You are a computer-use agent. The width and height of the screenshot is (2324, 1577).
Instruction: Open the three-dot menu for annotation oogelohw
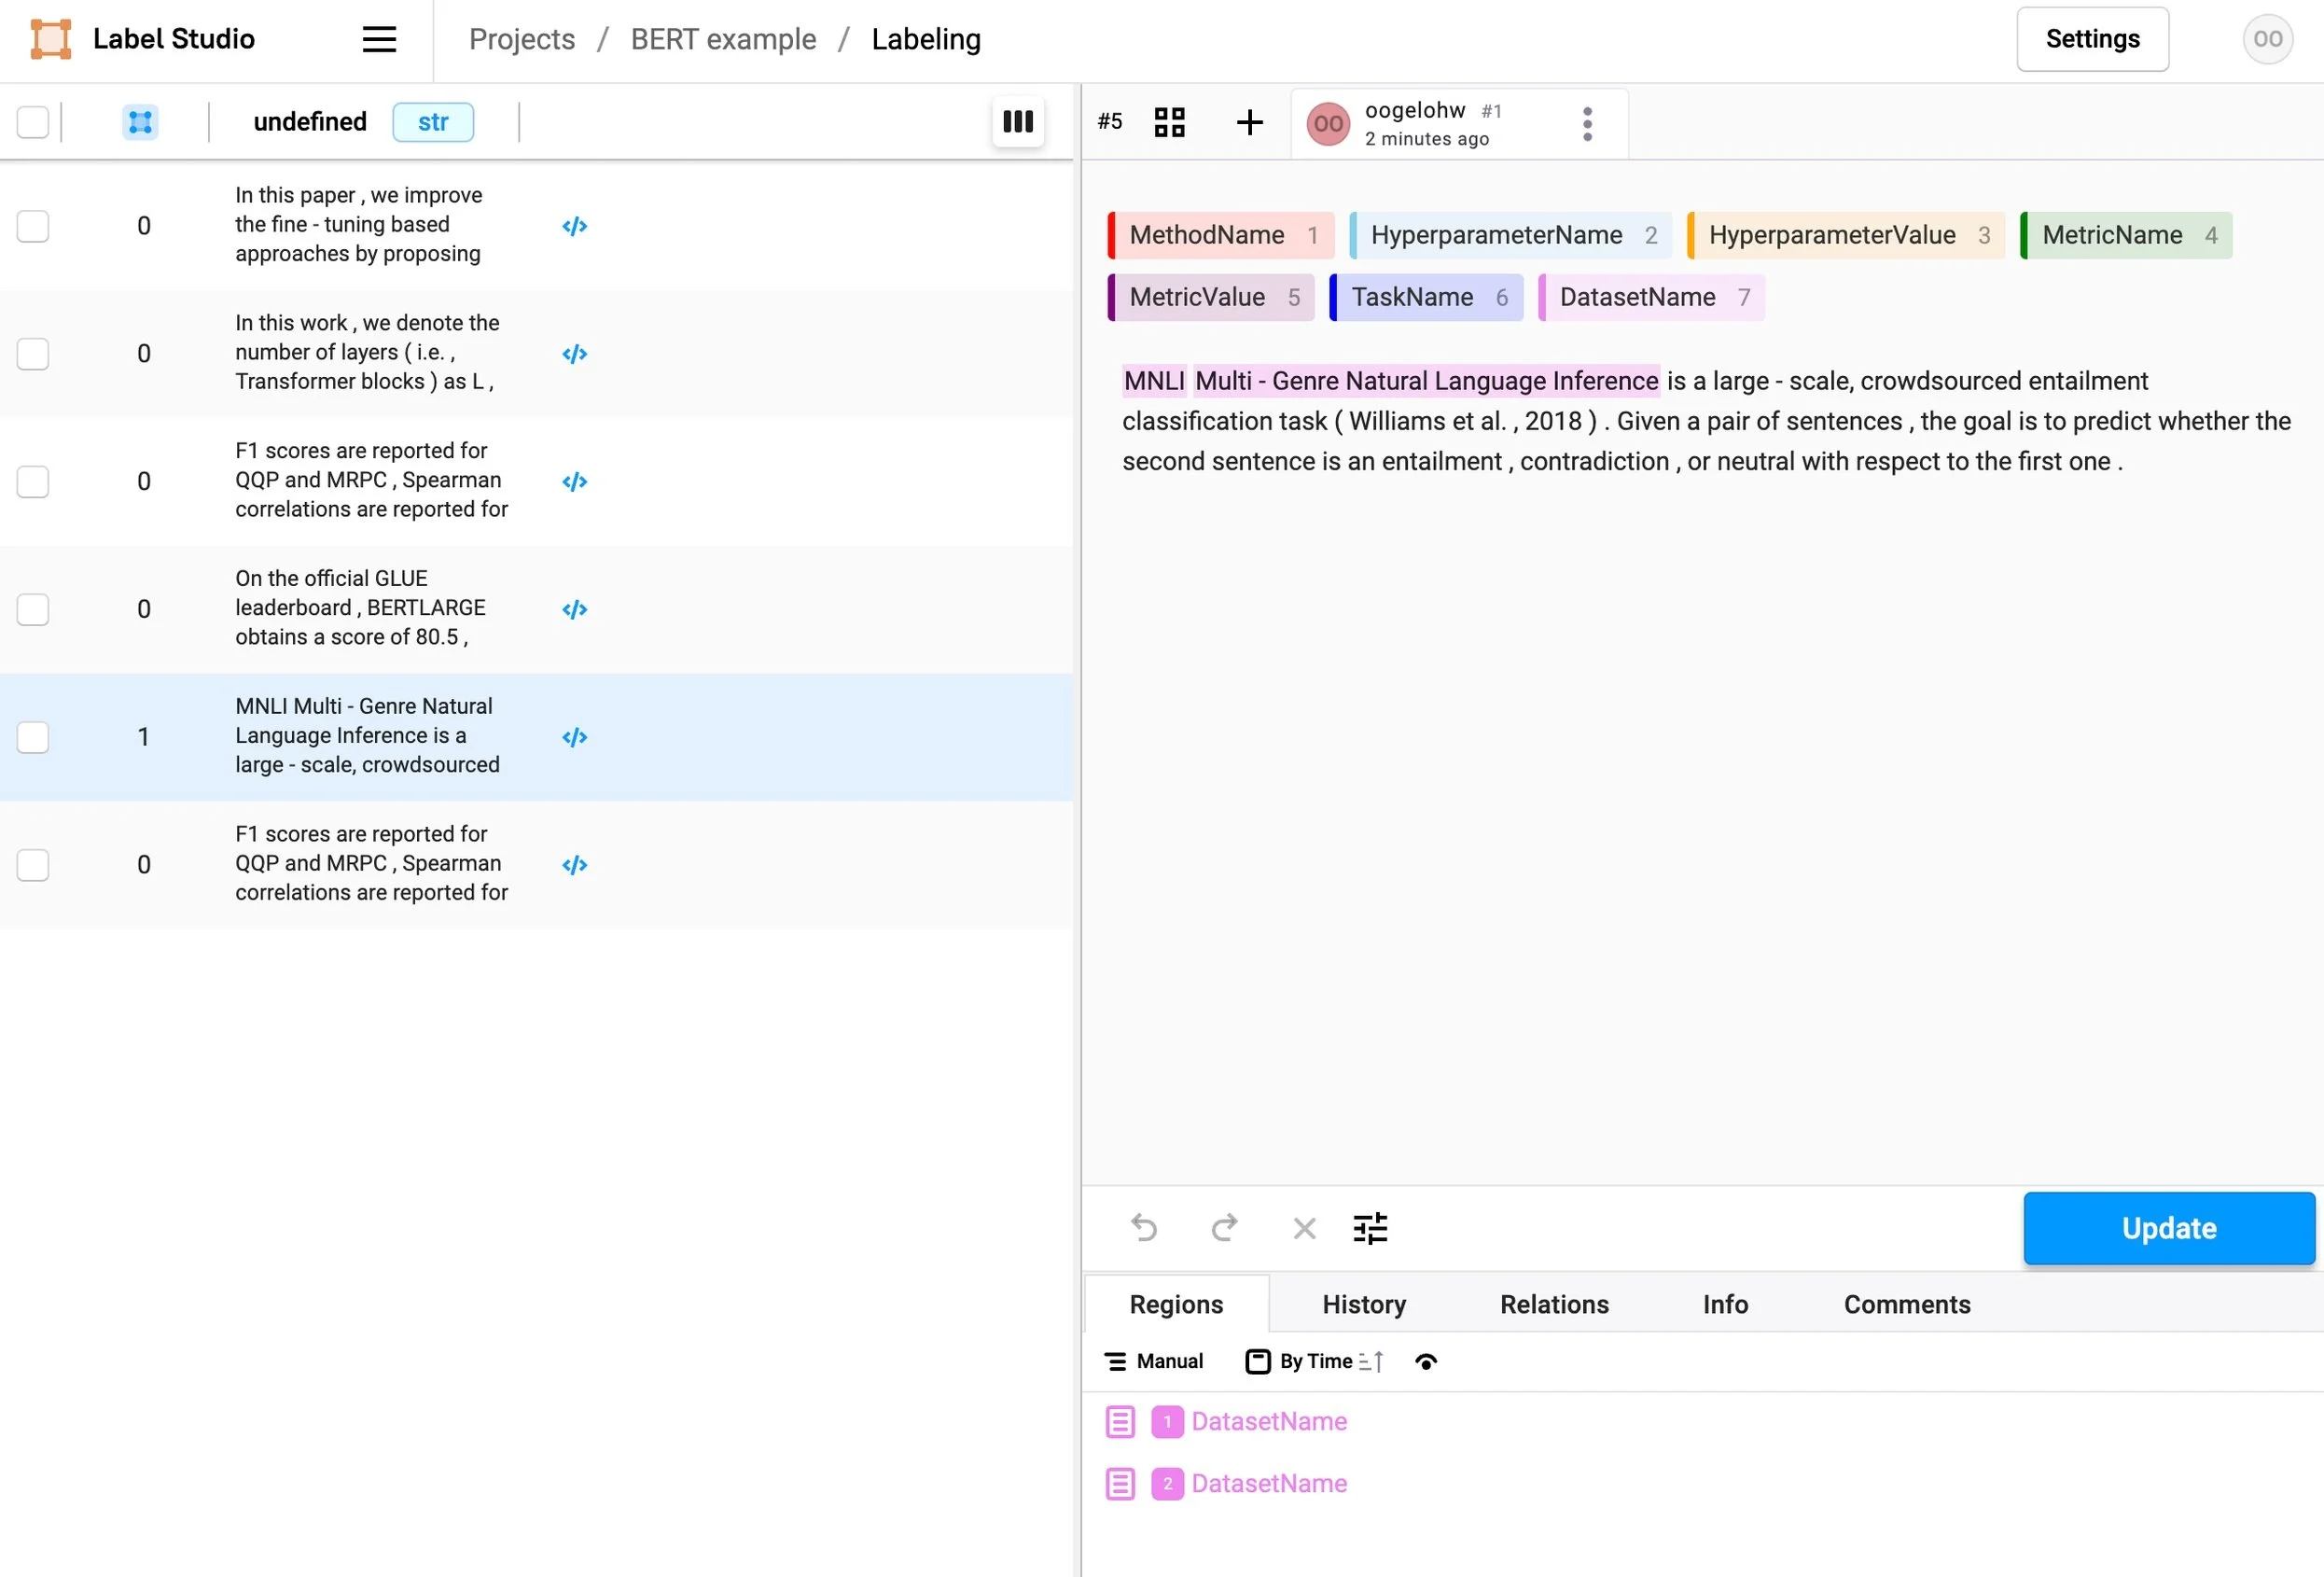point(1587,123)
